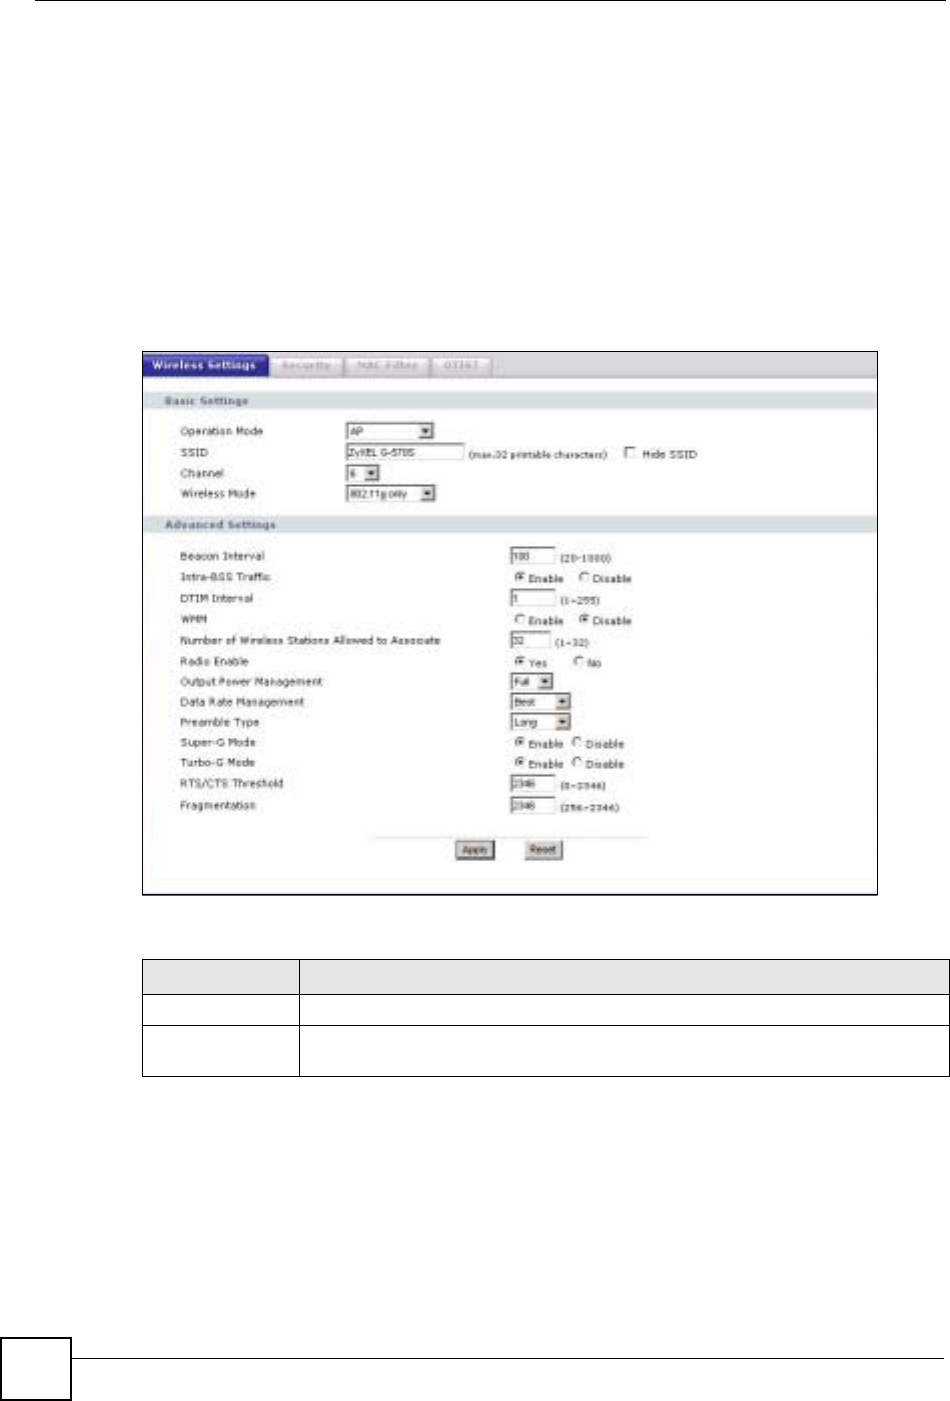Click the Reset button
Screen dimensions: 950x1401
tap(543, 849)
